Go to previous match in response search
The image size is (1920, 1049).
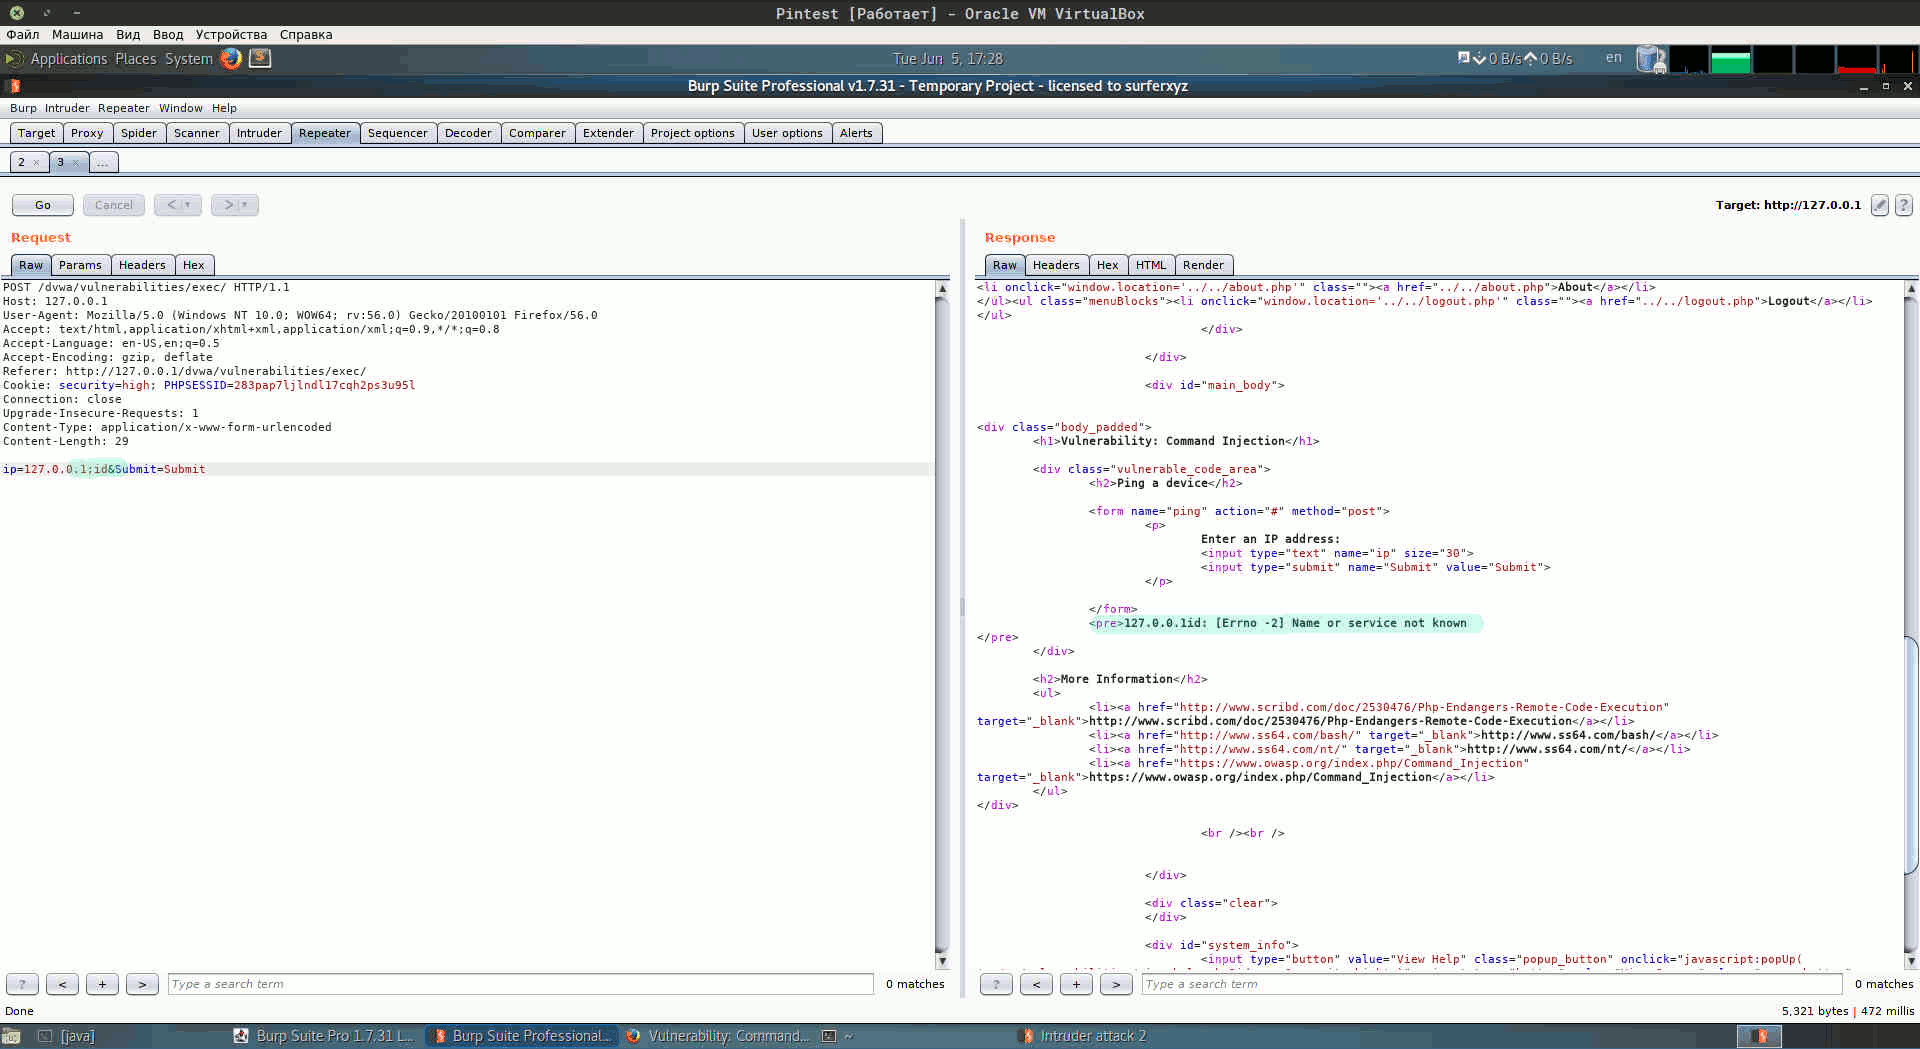coord(1036,984)
